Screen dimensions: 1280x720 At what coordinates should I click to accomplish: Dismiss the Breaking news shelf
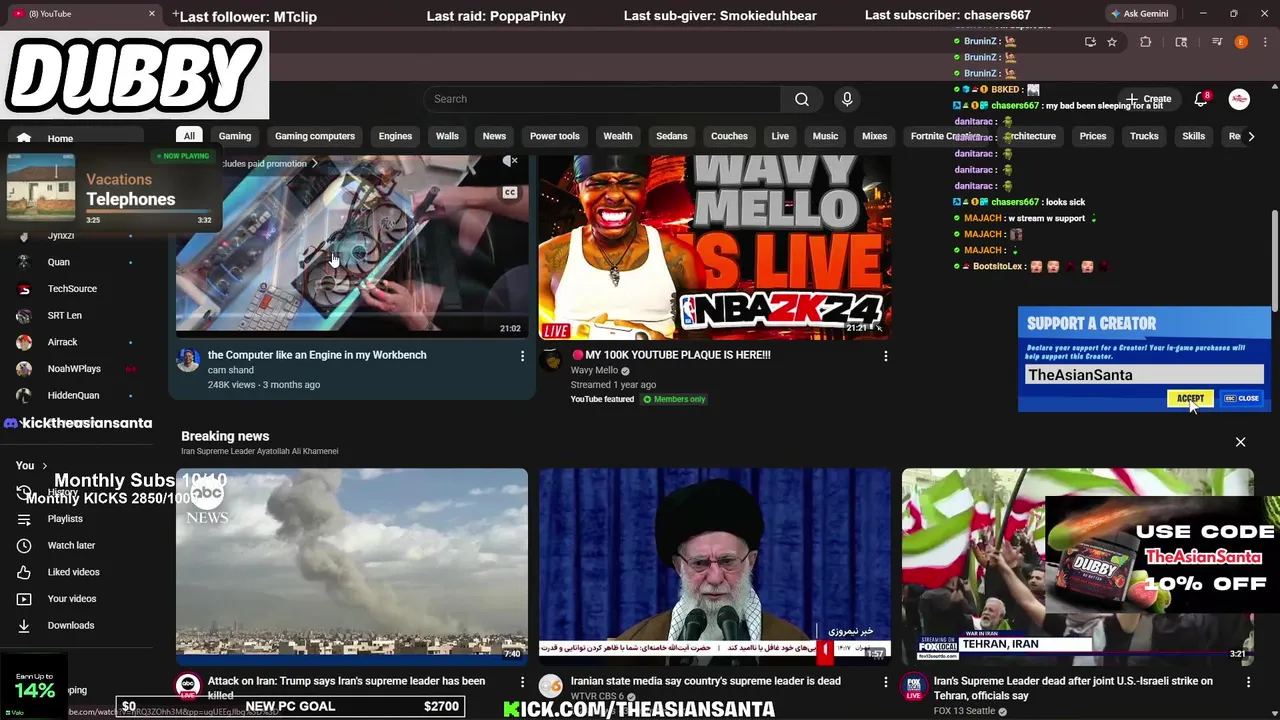point(1240,442)
